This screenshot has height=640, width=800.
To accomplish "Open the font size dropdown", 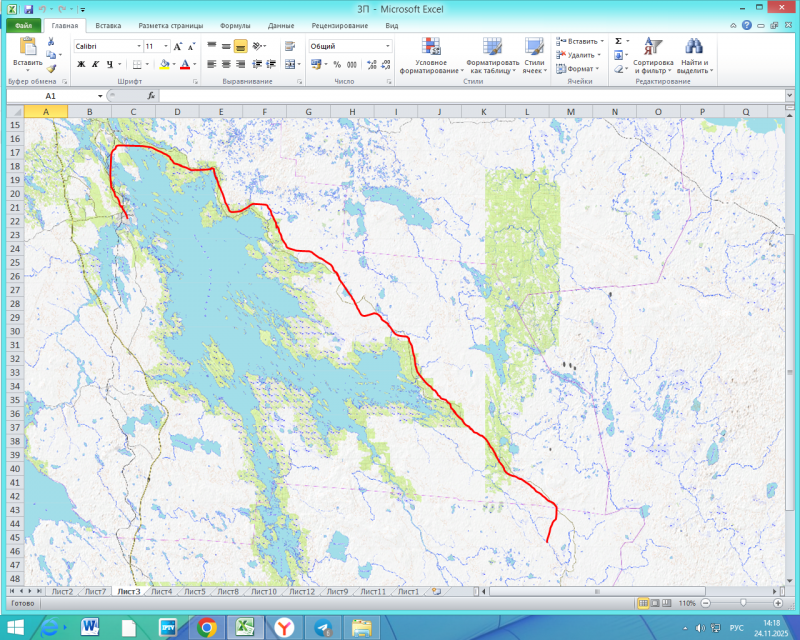I will (x=164, y=46).
